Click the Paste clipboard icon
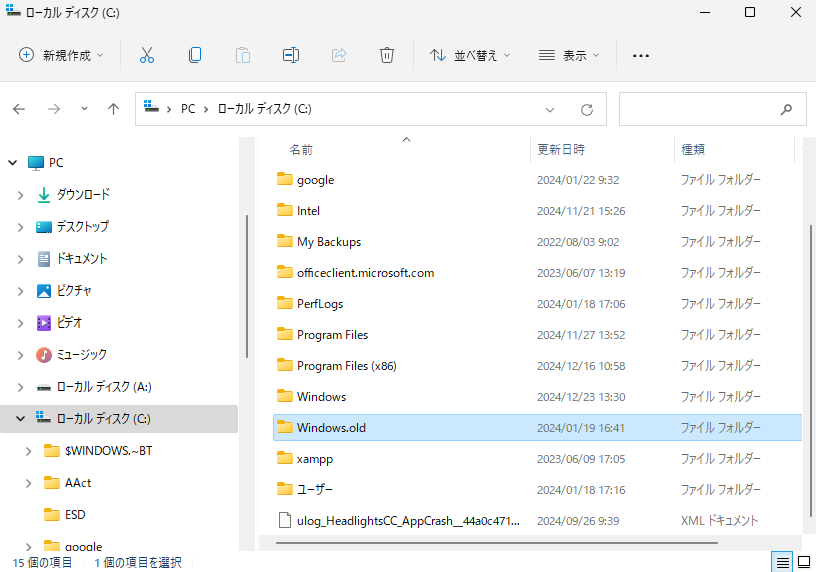The height and width of the screenshot is (572, 816). [x=243, y=55]
